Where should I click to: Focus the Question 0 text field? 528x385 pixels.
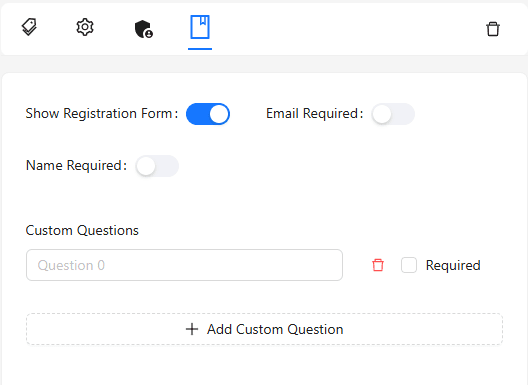pos(185,265)
